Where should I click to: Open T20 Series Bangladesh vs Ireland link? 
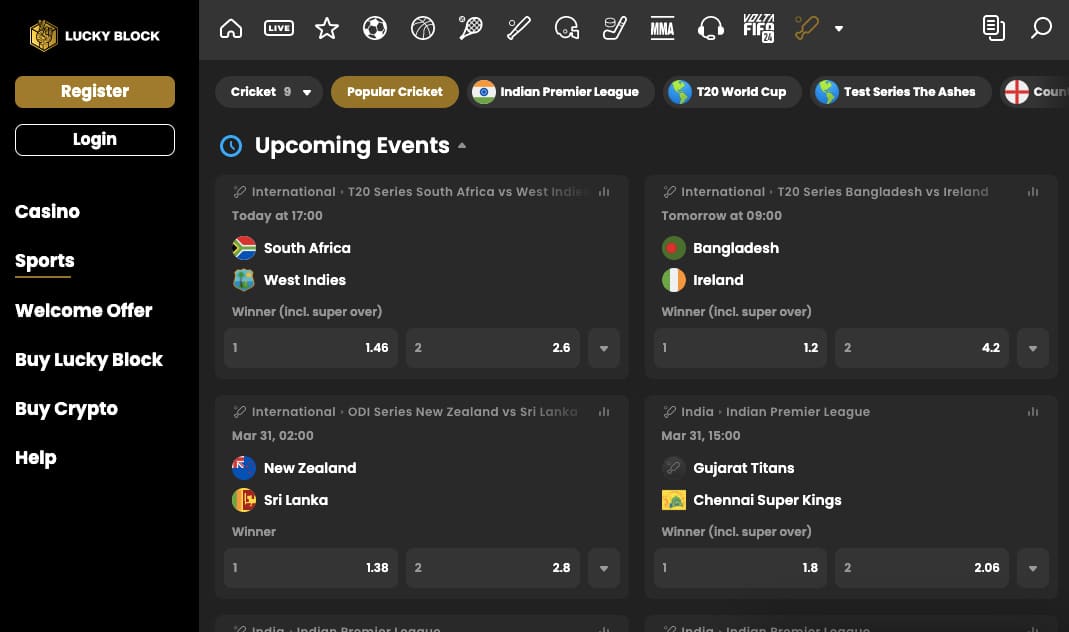883,192
